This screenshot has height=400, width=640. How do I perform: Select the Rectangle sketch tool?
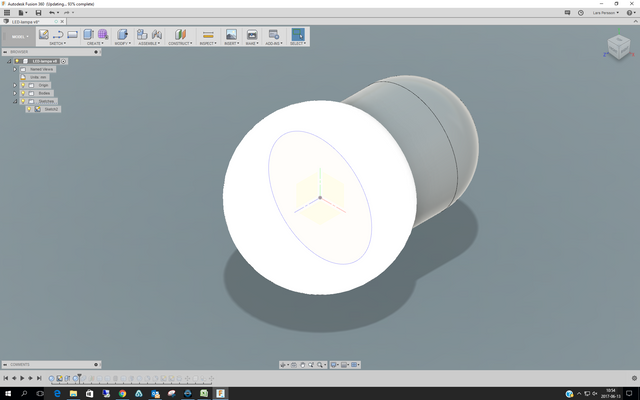click(72, 34)
